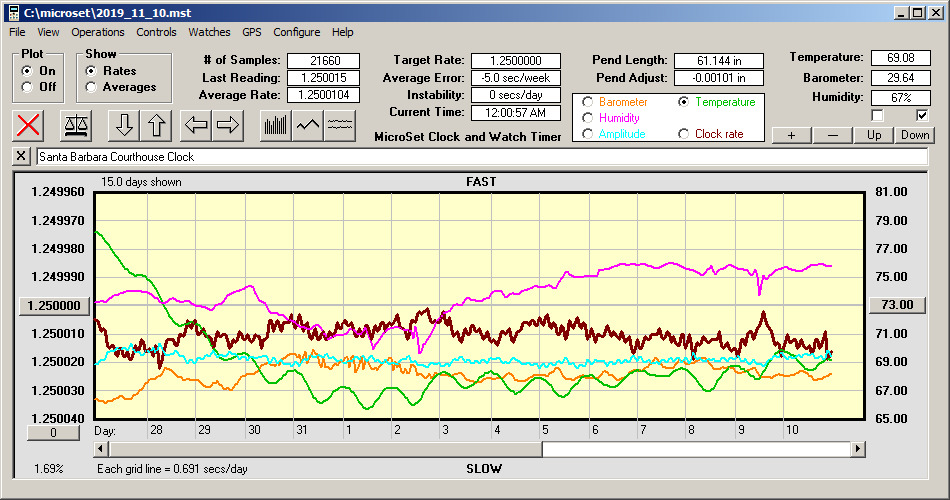Click the Up button
The width and height of the screenshot is (950, 500).
[x=874, y=135]
